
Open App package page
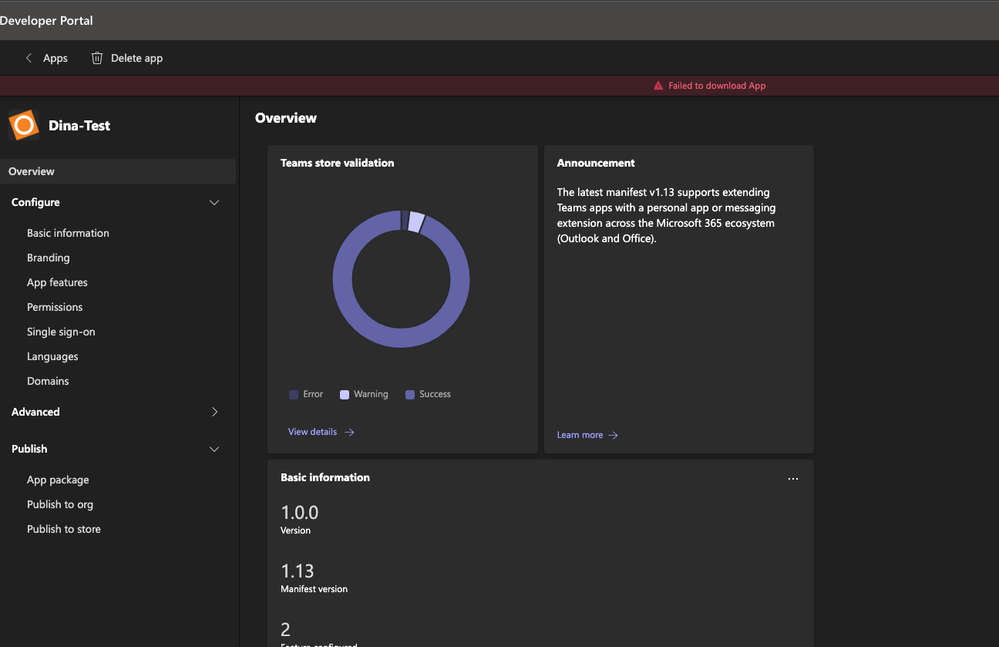tap(58, 480)
